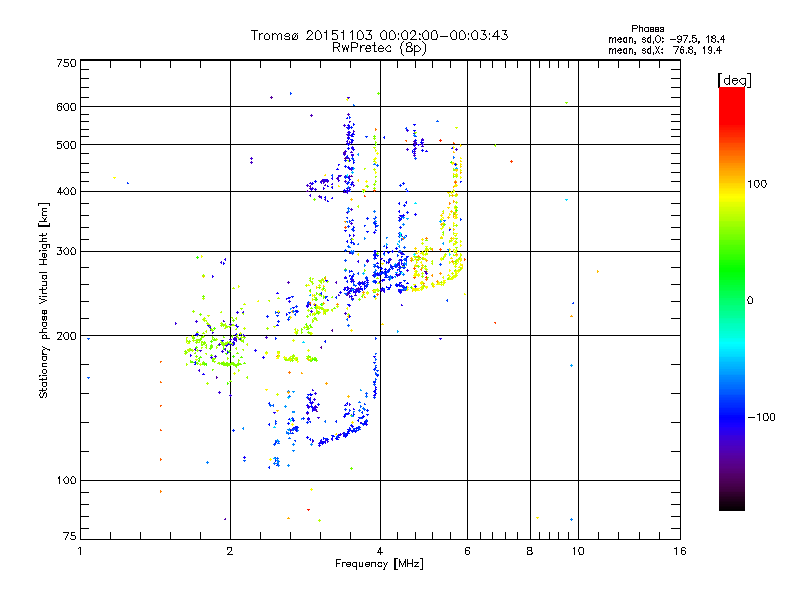The width and height of the screenshot is (800, 600).
Task: Click the y-axis tick label '750'
Action: [66, 63]
